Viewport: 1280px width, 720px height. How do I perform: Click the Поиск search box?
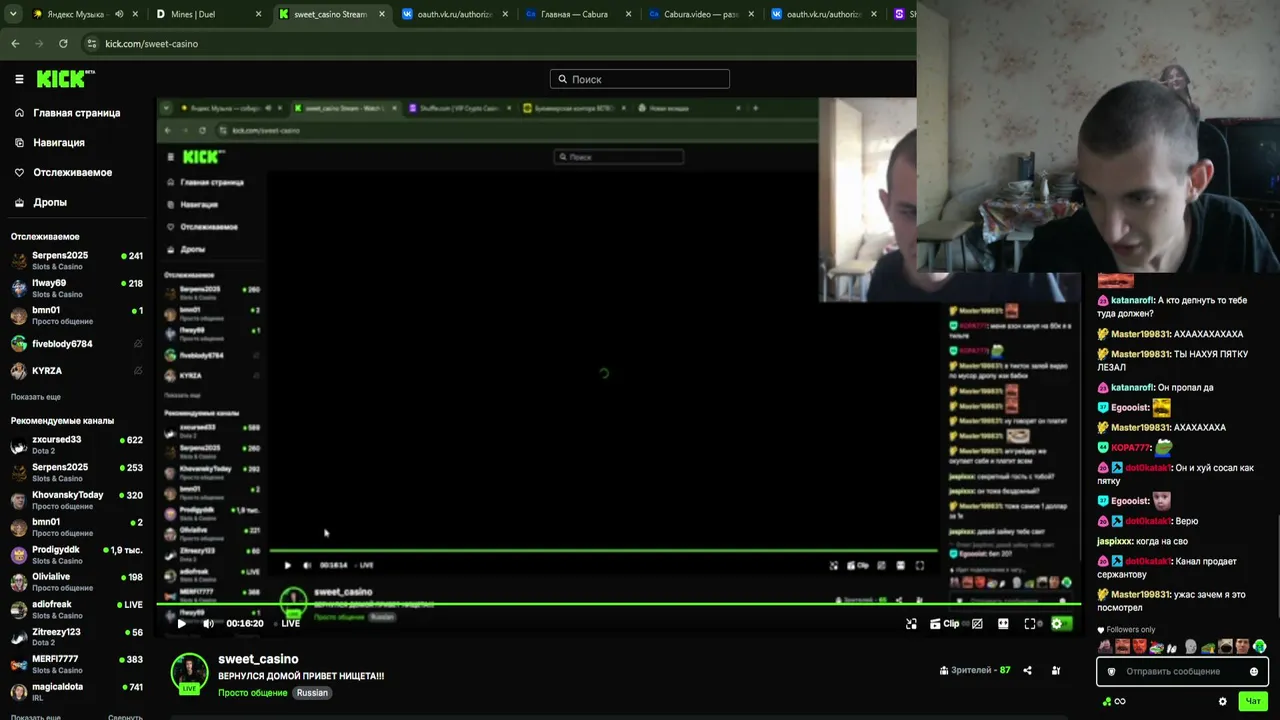pyautogui.click(x=640, y=79)
